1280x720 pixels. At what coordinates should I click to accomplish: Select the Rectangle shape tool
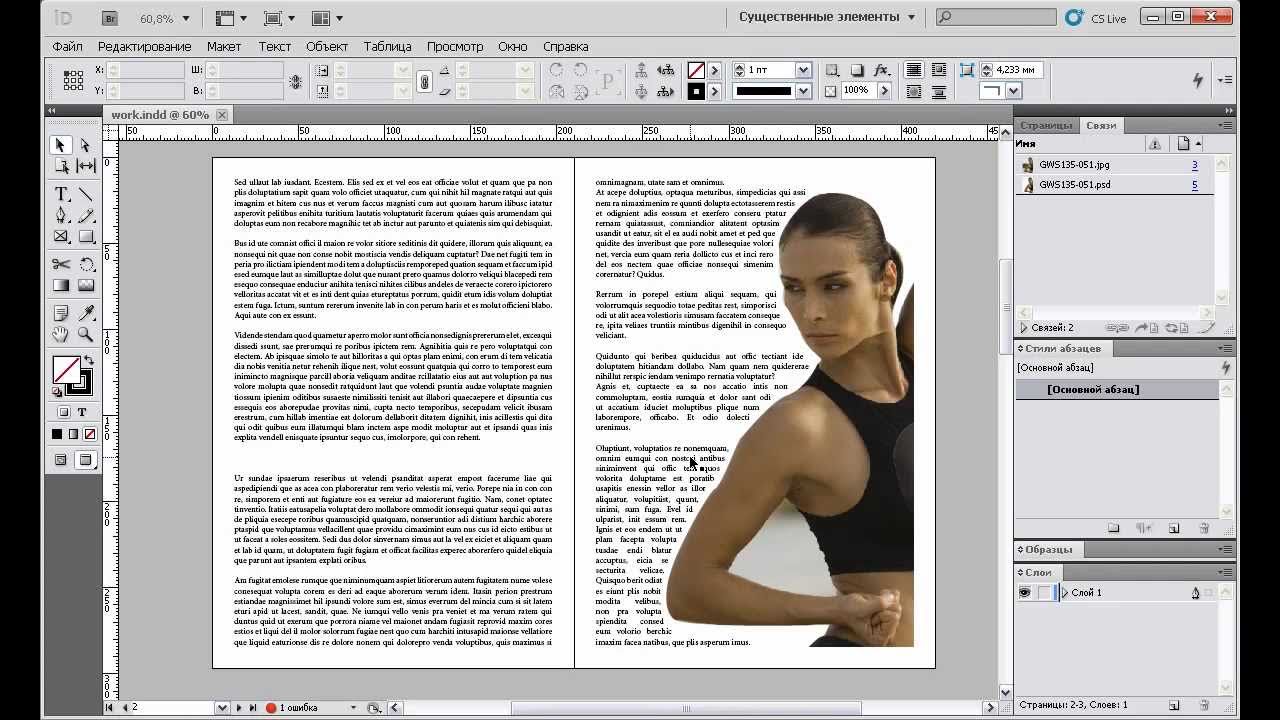[x=86, y=236]
